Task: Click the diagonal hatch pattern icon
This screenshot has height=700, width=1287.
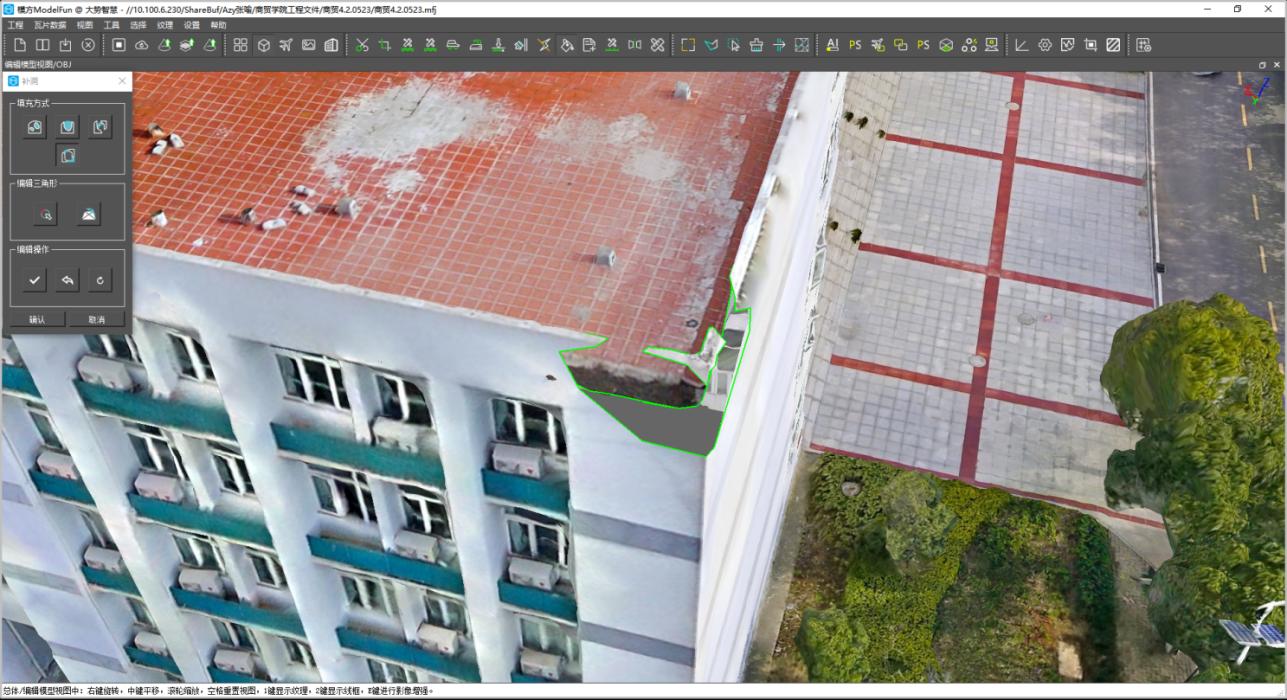Action: (1113, 45)
